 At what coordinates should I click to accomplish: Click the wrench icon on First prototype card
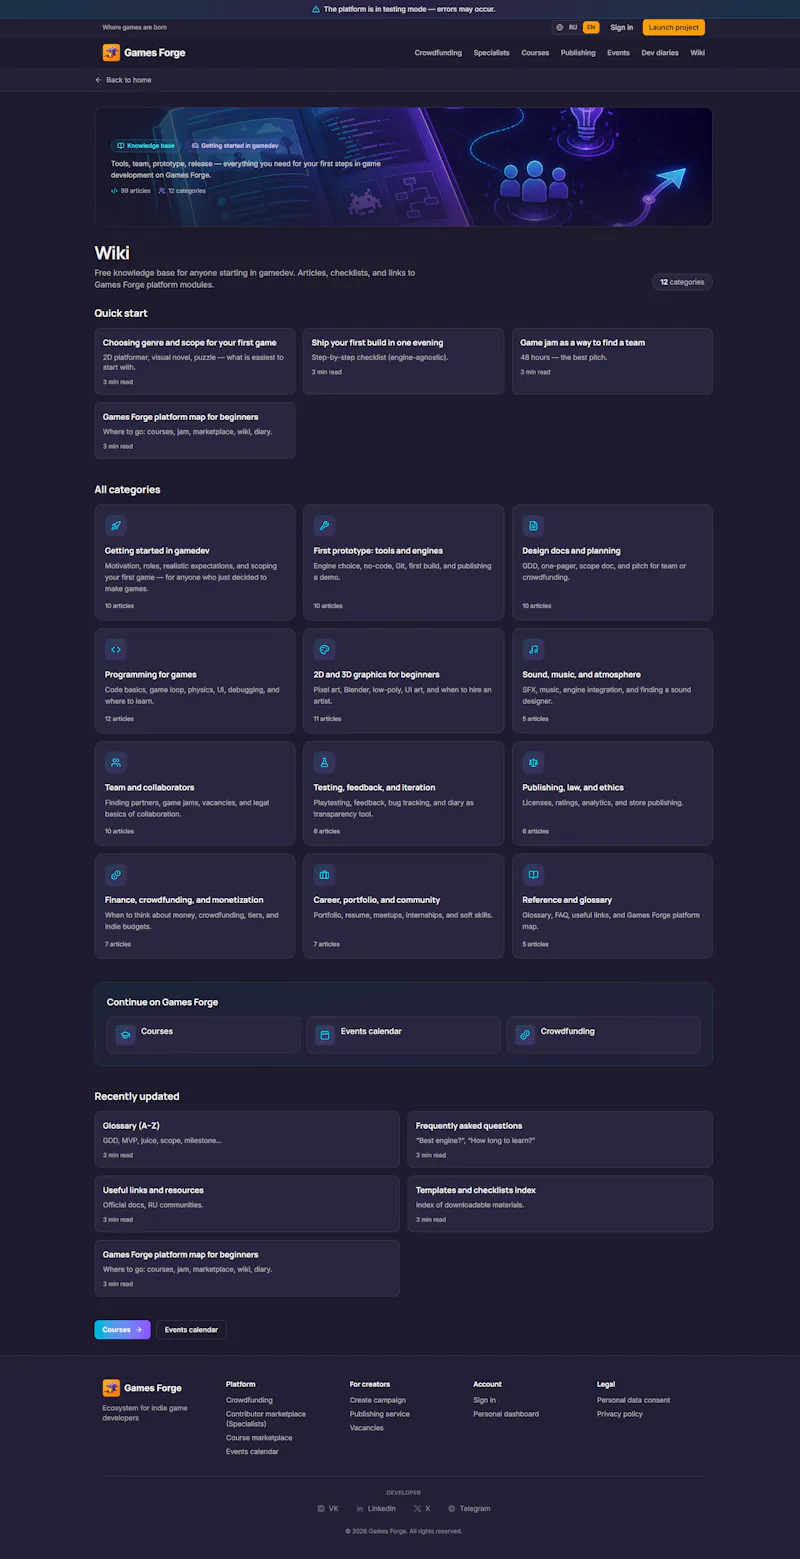tap(324, 526)
